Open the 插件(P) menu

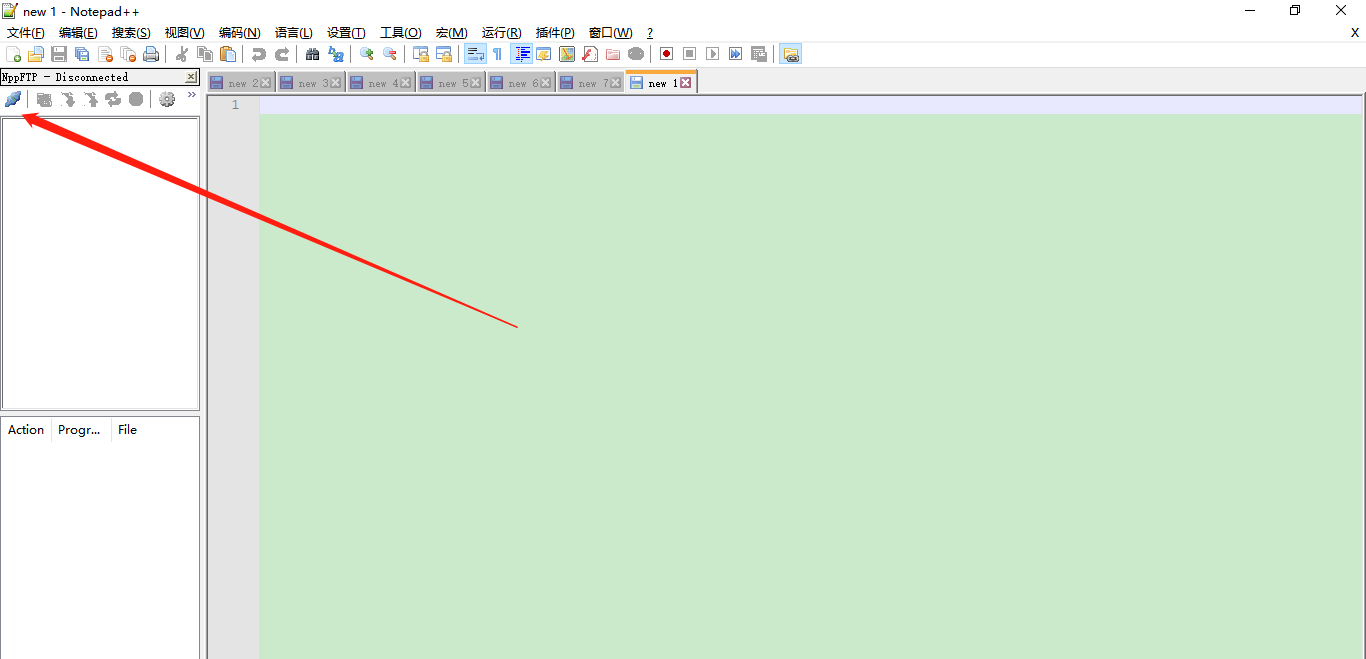coord(555,33)
